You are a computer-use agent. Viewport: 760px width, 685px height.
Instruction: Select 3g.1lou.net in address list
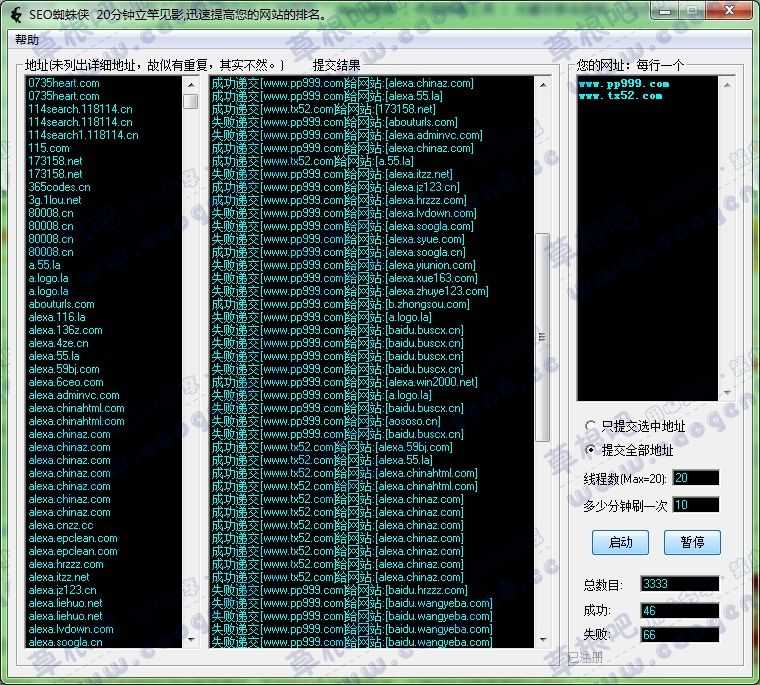55,200
